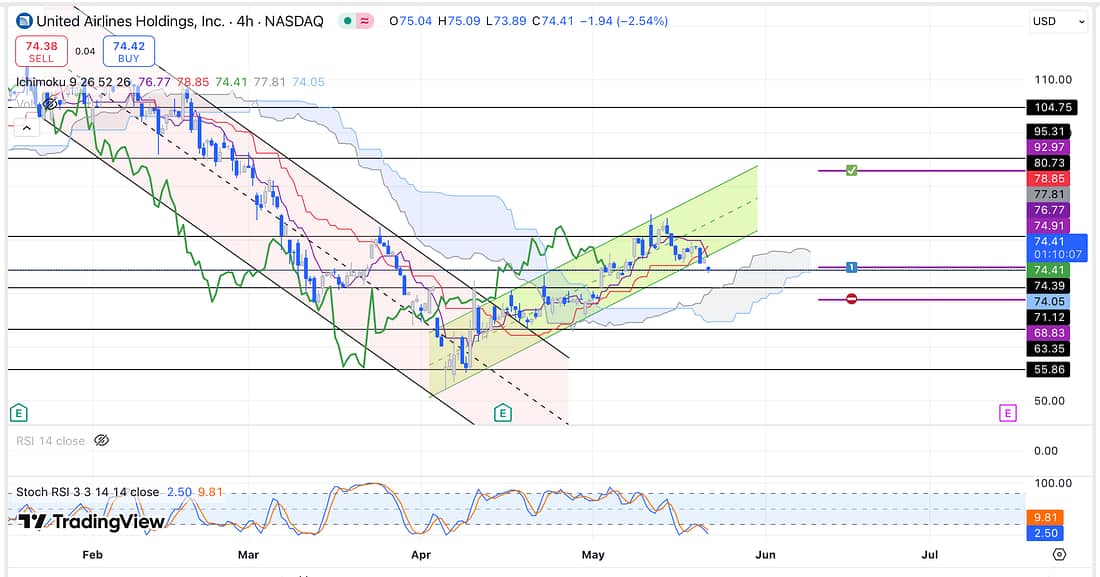Open the earnings marker near April
The width and height of the screenshot is (1100, 577).
pyautogui.click(x=502, y=412)
